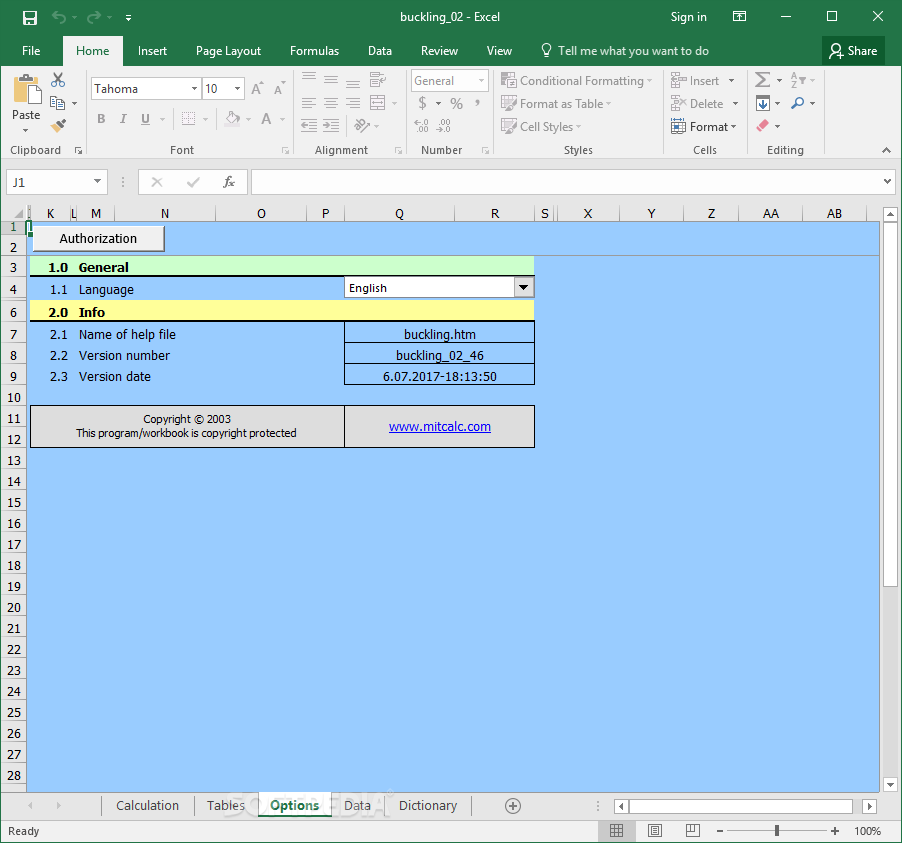Toggle Top Align

[309, 80]
